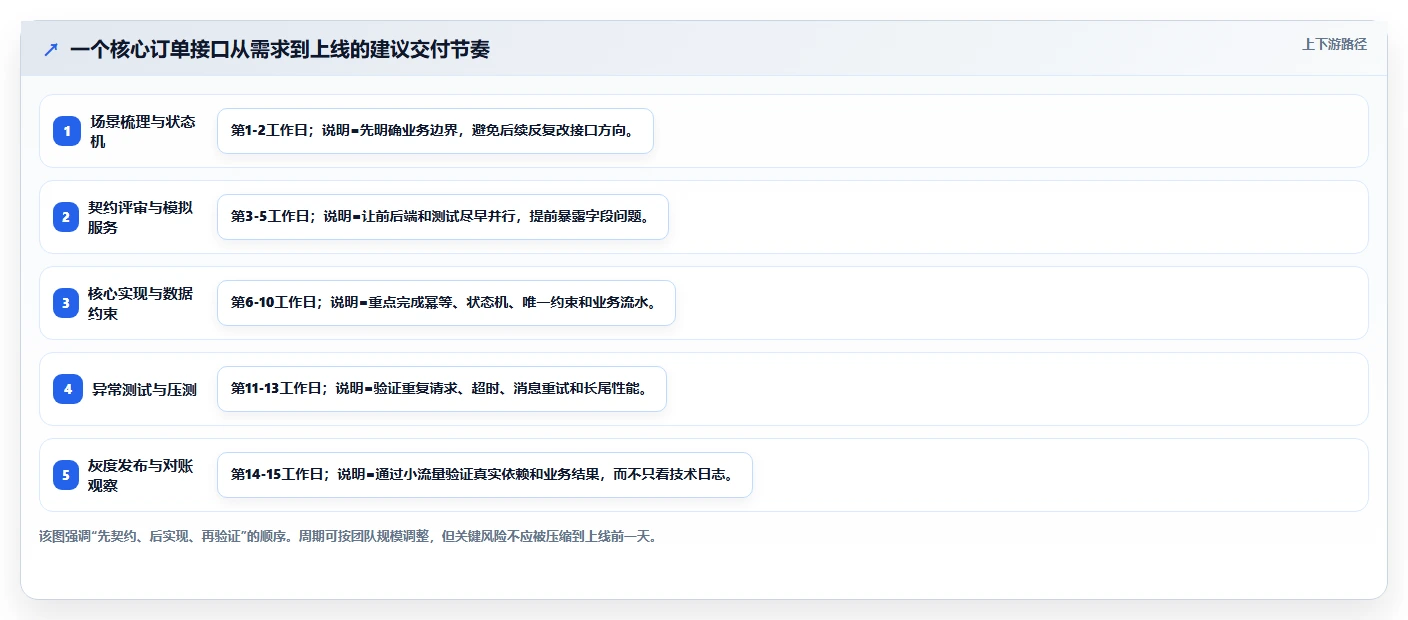Click the 核心实现与数据约束 step label
This screenshot has width=1408, height=620.
141,303
